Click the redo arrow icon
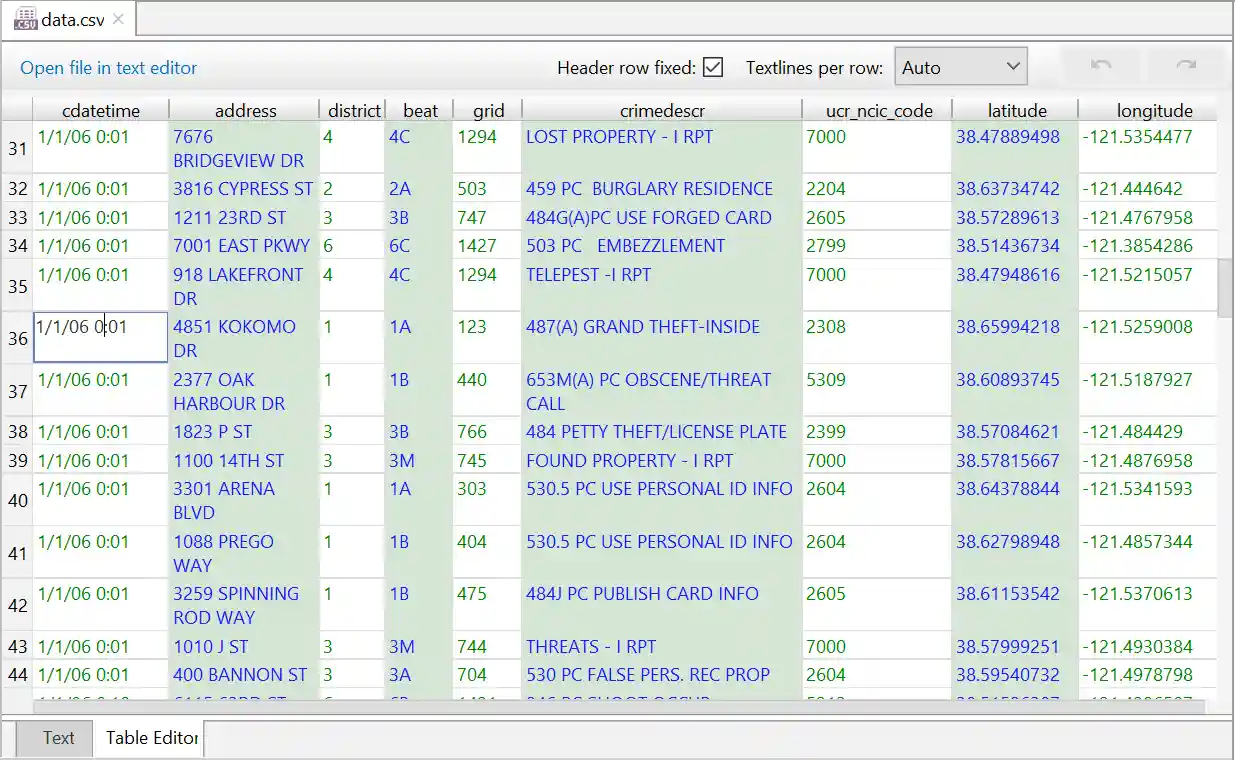 point(1186,64)
